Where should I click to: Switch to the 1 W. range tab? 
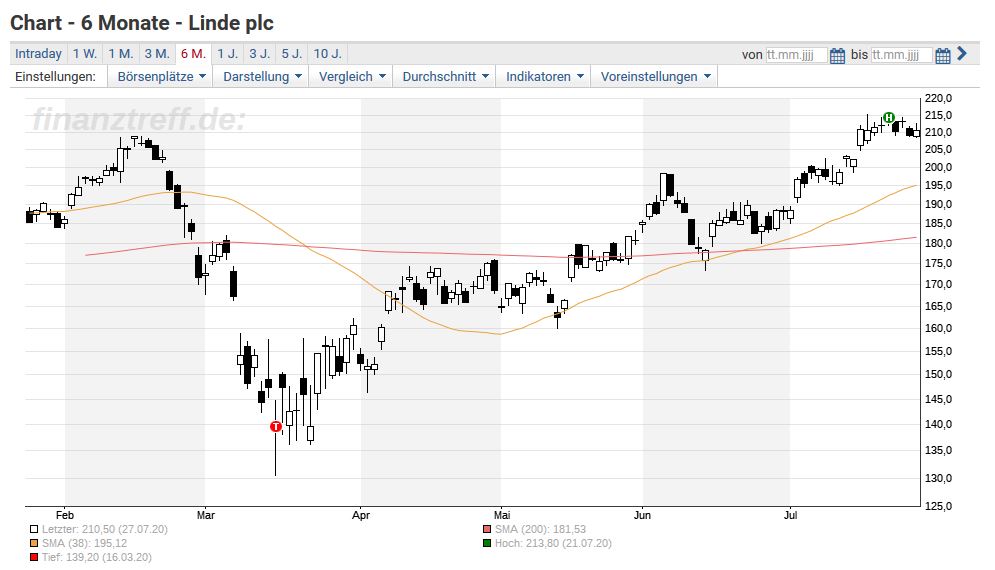click(x=84, y=54)
